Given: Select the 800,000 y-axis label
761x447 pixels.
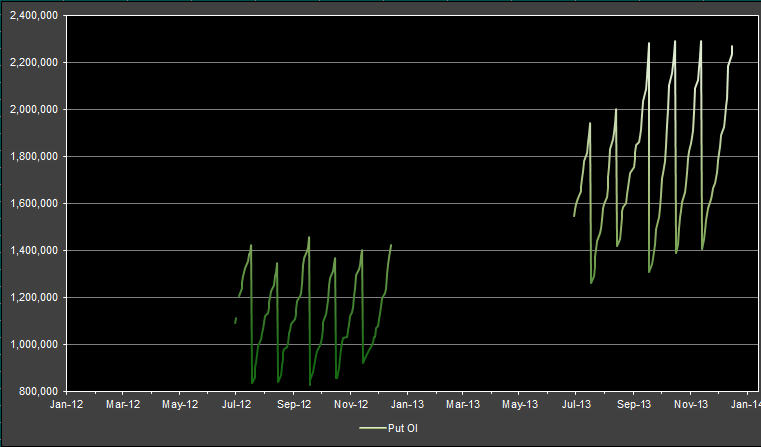Looking at the screenshot, I should [x=38, y=391].
